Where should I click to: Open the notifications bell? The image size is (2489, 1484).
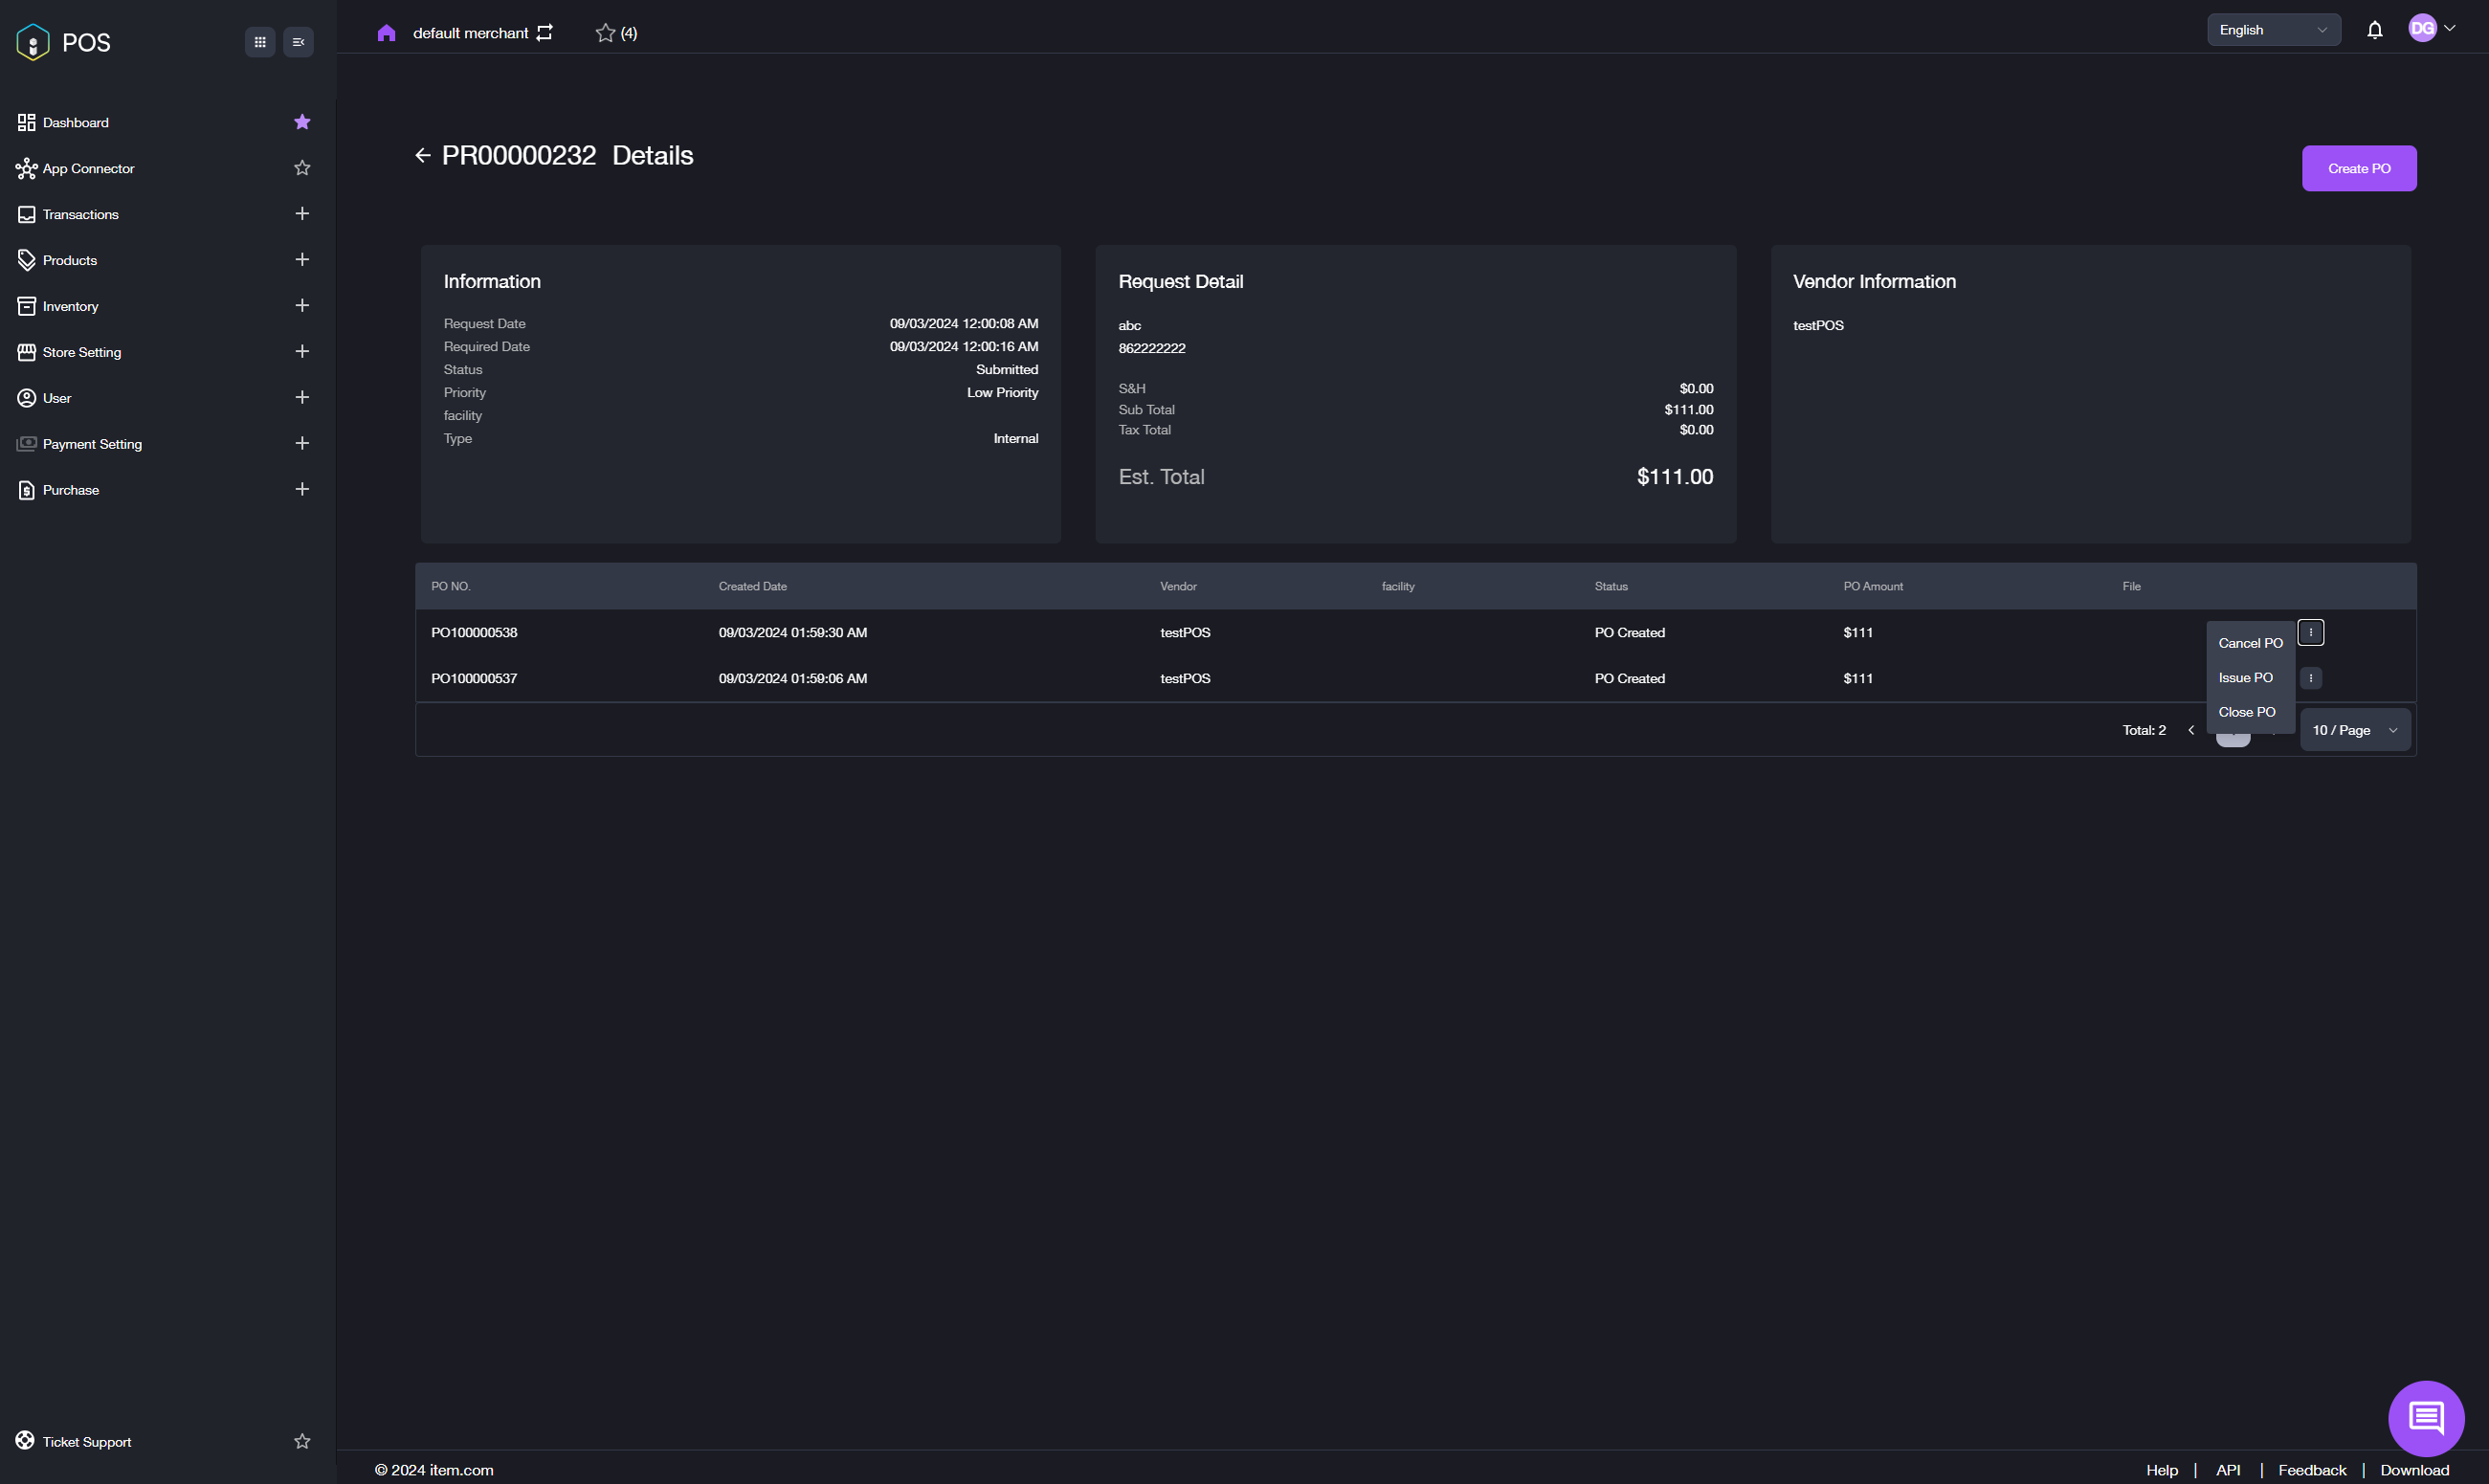click(x=2374, y=30)
